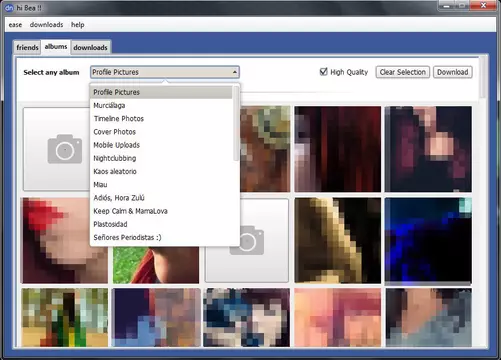Open the help menu

pos(77,25)
